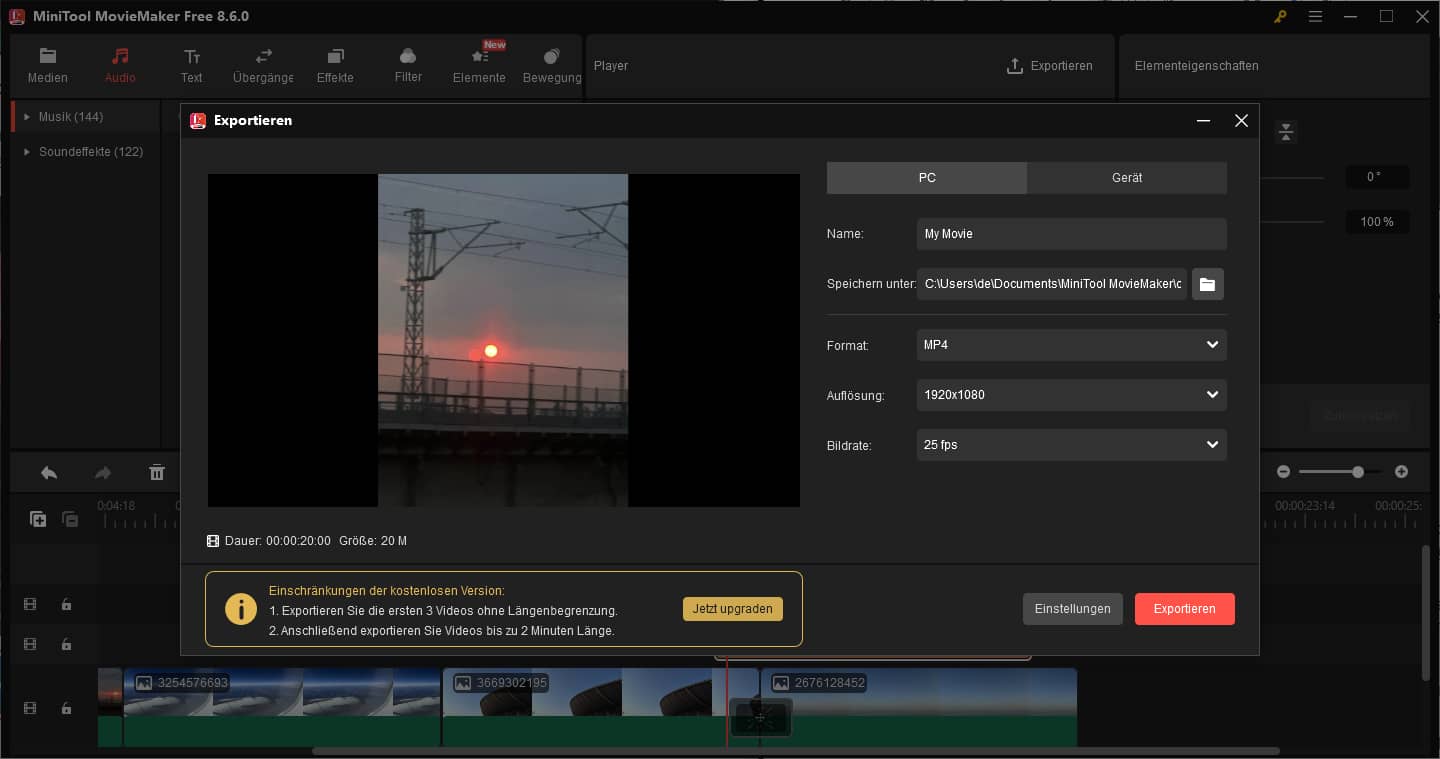
Task: Toggle the lock on the bottom video track
Action: (x=66, y=708)
